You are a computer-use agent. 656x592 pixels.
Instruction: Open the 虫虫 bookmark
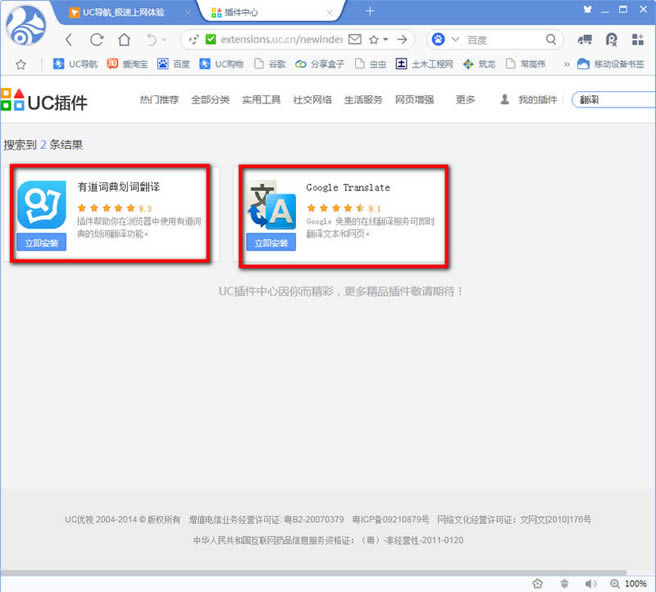coord(370,64)
